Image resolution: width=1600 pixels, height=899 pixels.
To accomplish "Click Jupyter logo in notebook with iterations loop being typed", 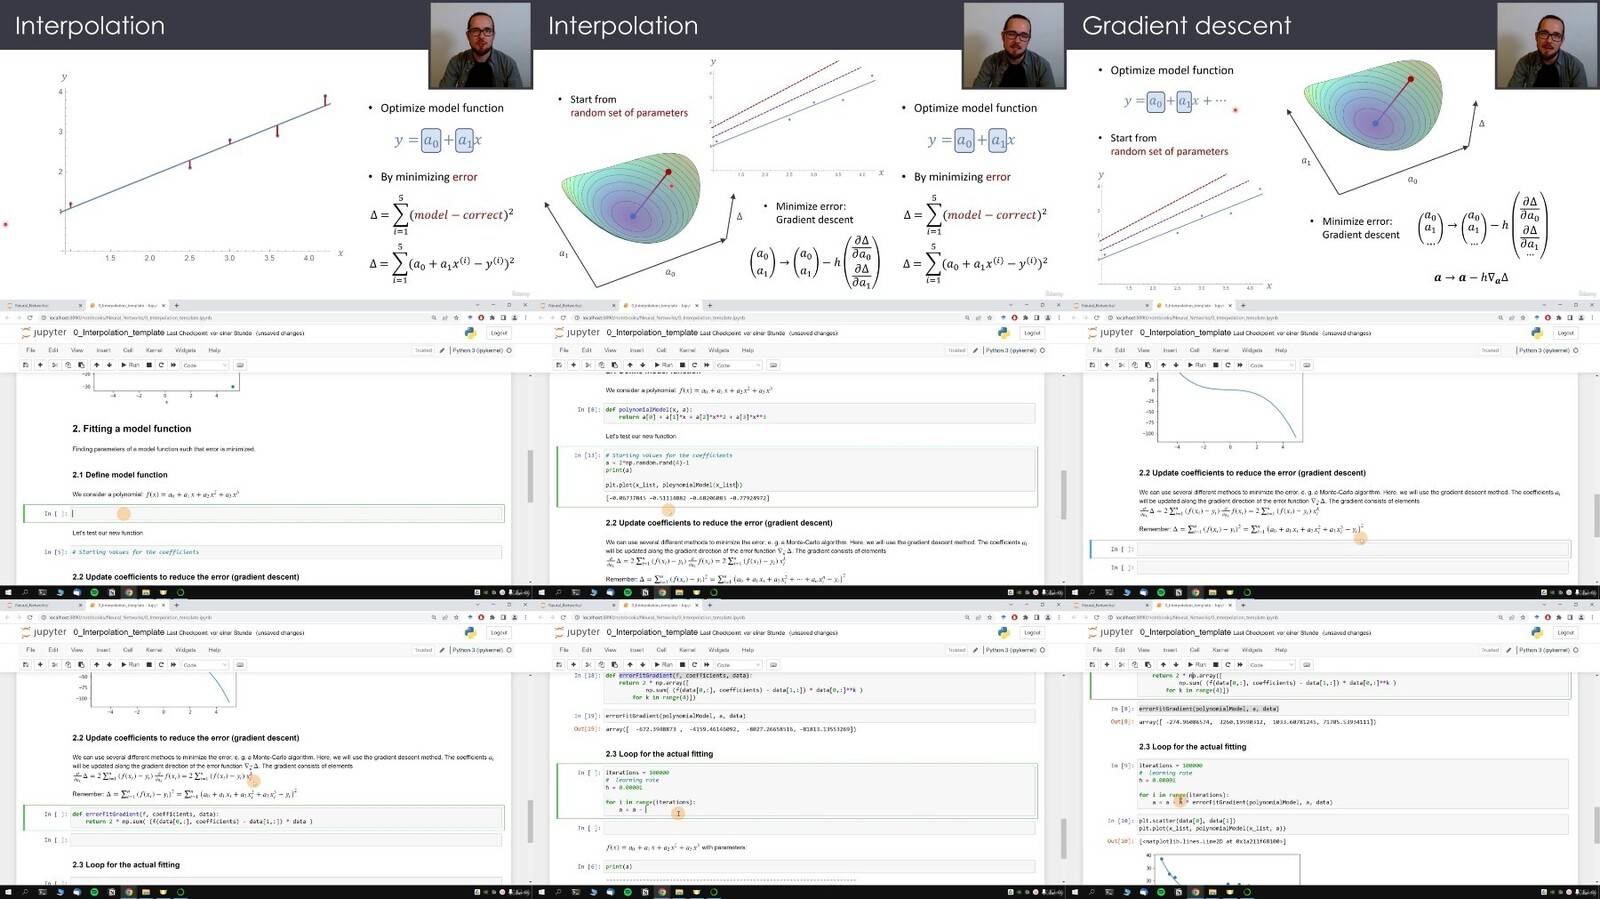I will [x=577, y=632].
